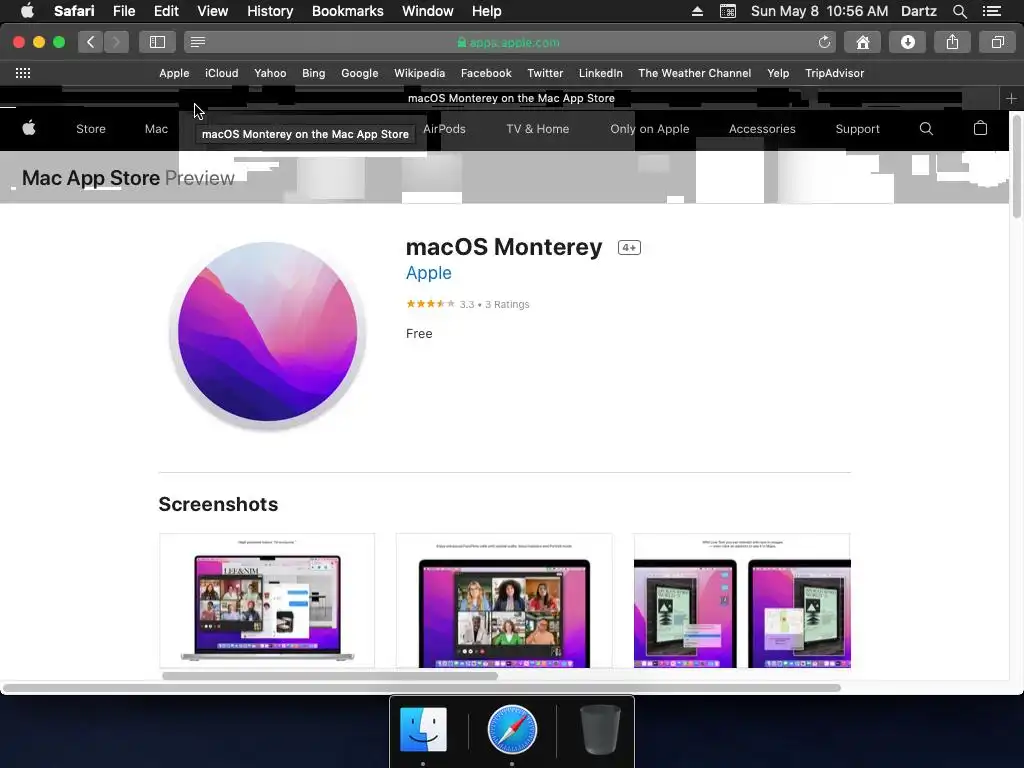
Task: Add a new tab with the plus button
Action: coord(1011,99)
